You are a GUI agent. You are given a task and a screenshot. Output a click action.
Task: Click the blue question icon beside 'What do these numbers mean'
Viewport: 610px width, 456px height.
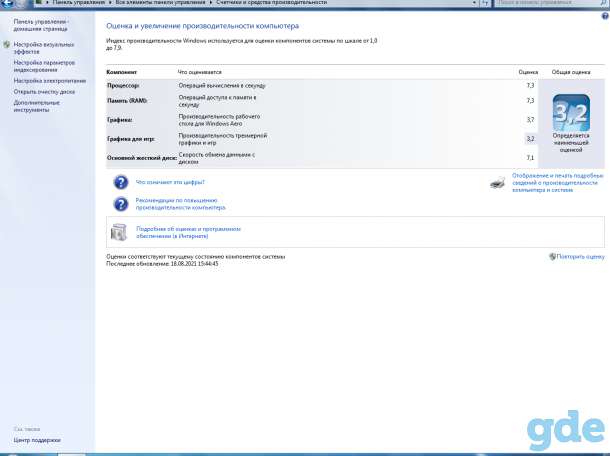[x=121, y=182]
